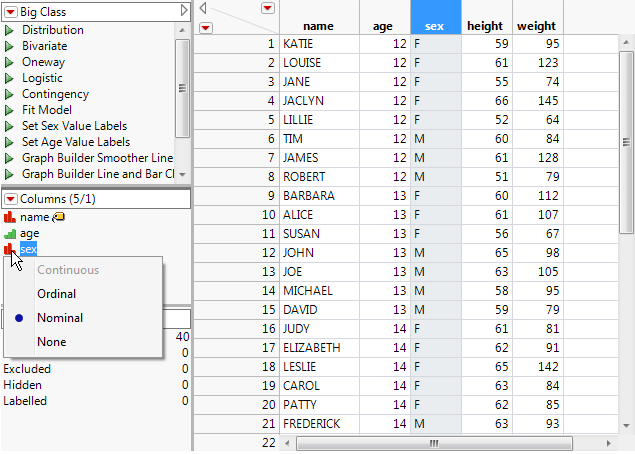Open the Fit Model script entry
The image size is (635, 454).
[47, 110]
